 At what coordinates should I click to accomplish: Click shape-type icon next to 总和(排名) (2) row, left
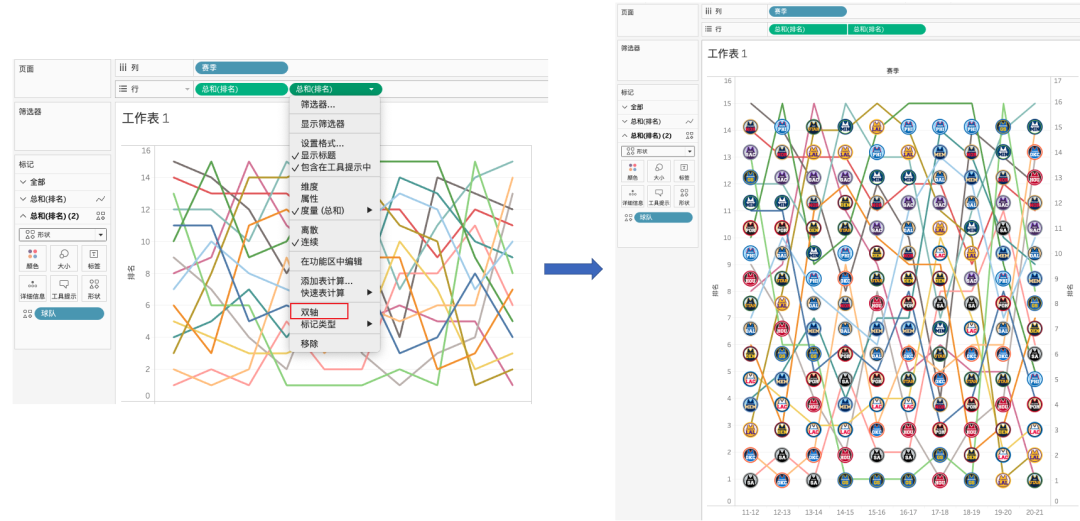click(x=101, y=216)
